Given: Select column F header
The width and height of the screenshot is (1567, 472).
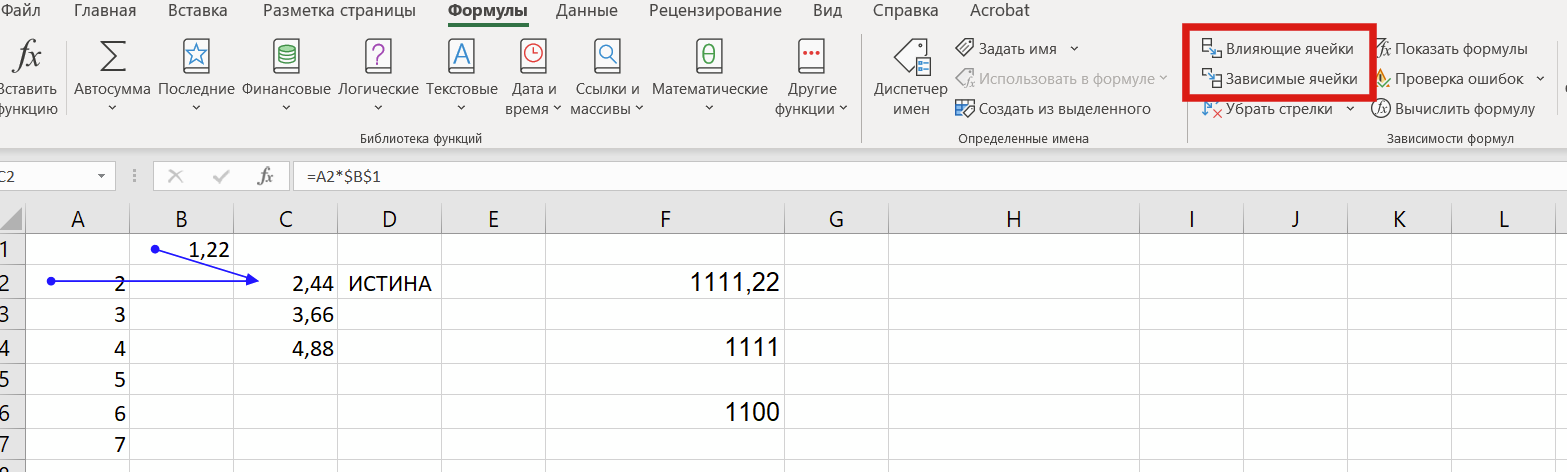Looking at the screenshot, I should (665, 219).
